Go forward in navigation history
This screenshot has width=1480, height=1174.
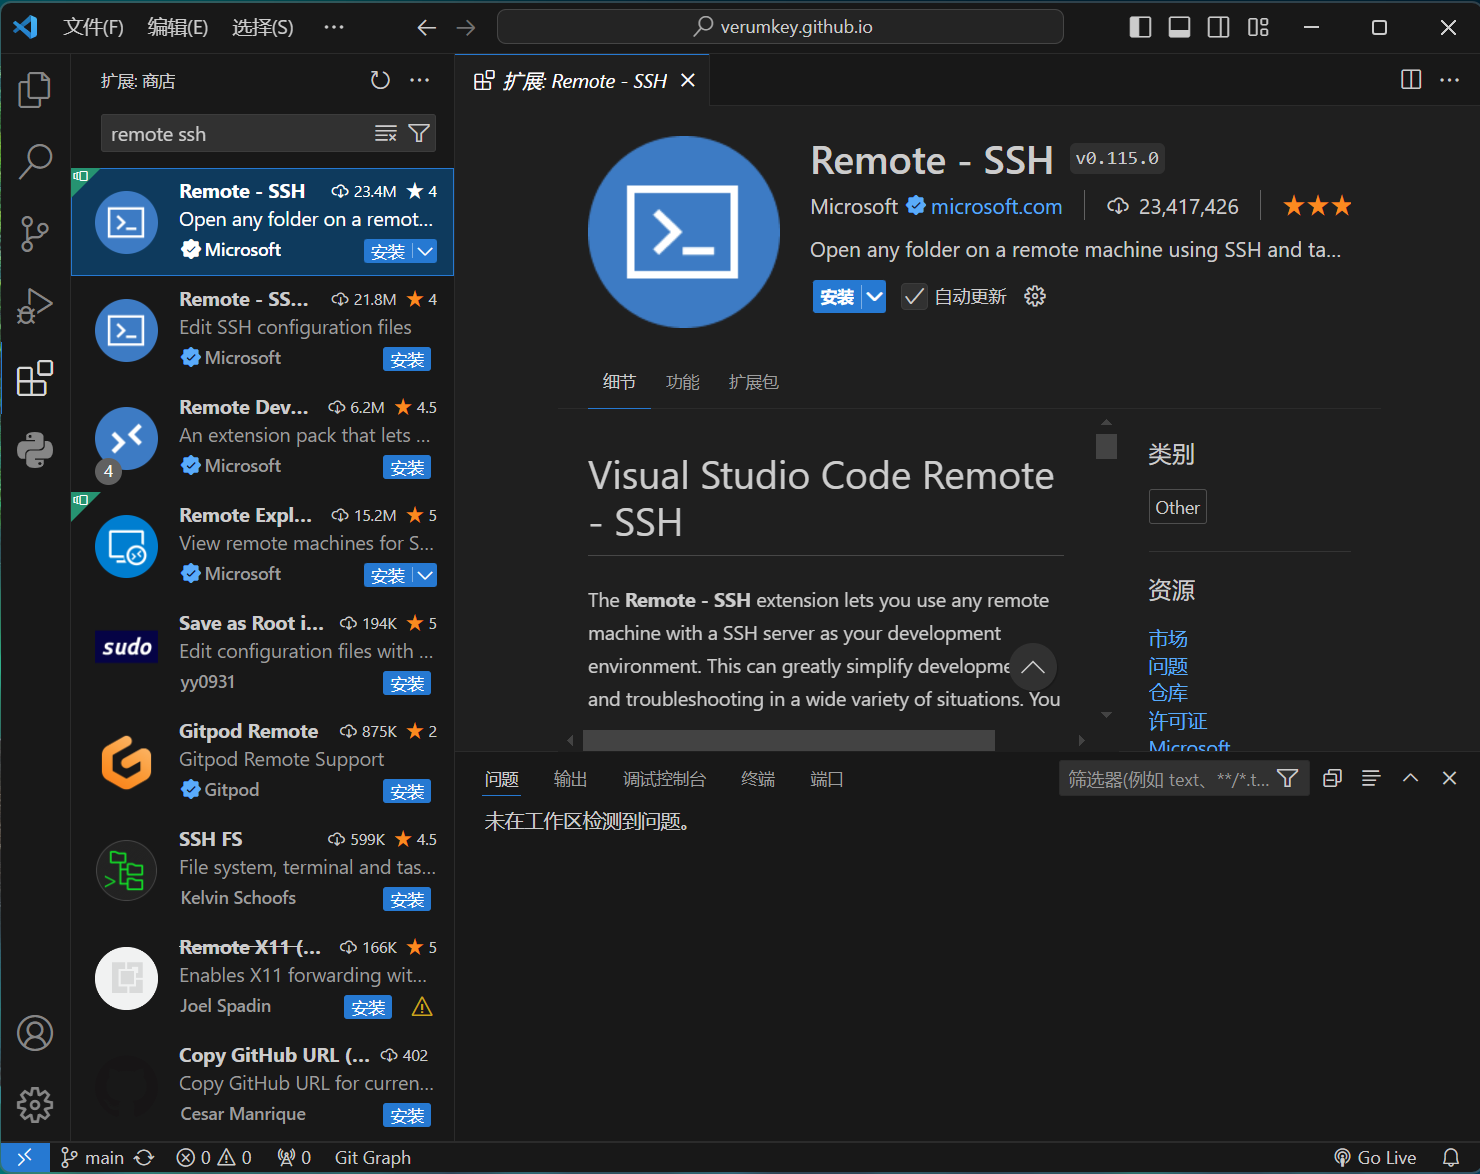466,27
